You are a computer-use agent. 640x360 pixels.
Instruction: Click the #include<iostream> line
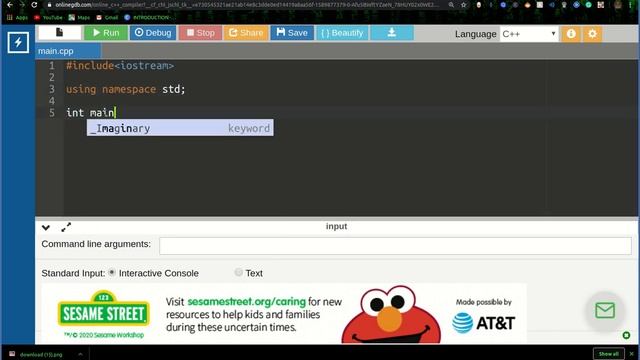(x=120, y=66)
